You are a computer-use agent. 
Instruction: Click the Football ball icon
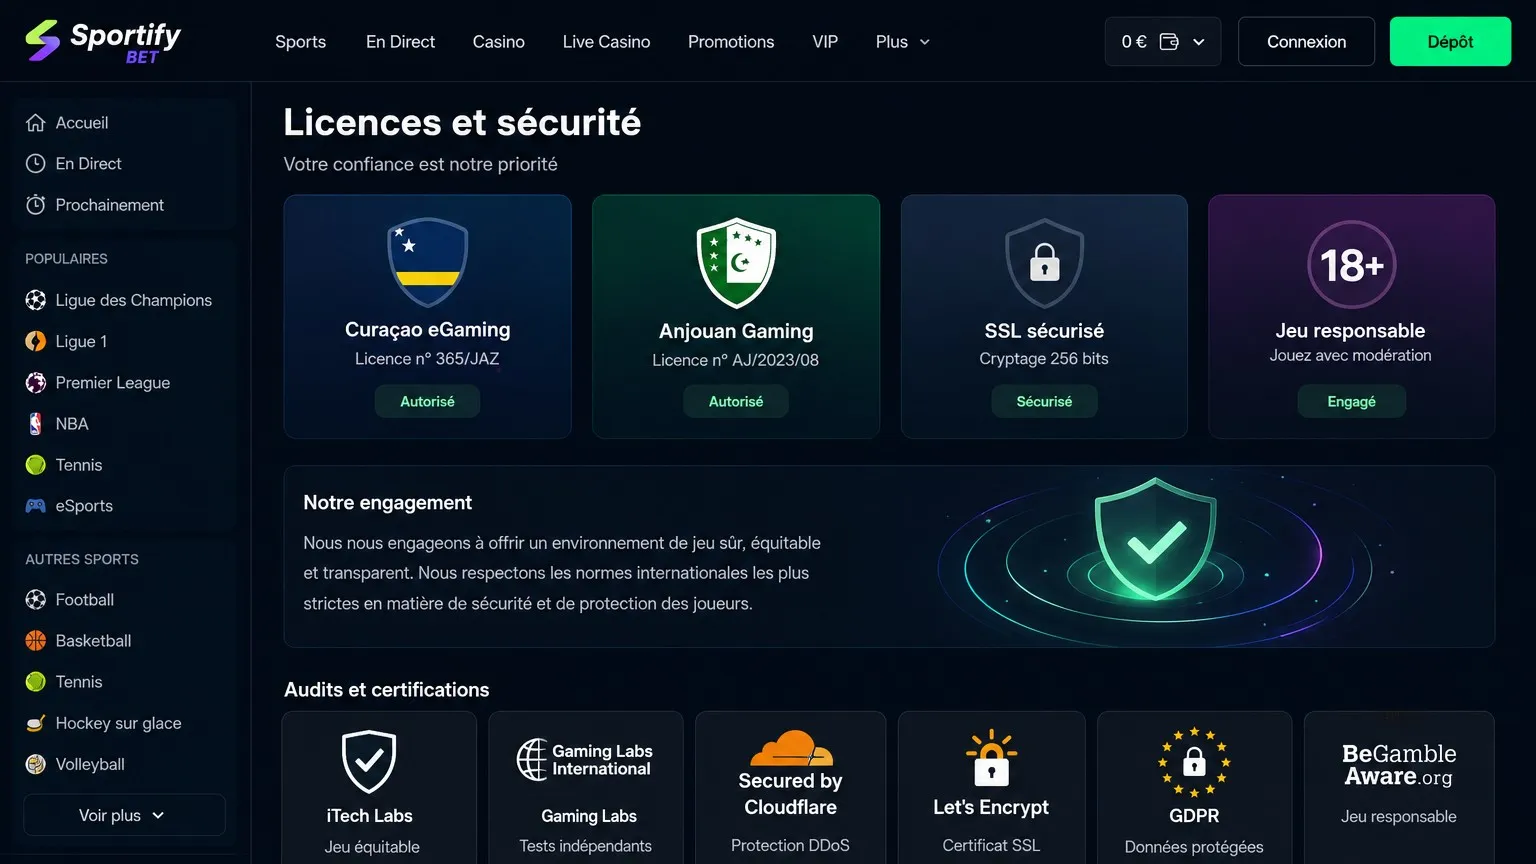point(36,600)
